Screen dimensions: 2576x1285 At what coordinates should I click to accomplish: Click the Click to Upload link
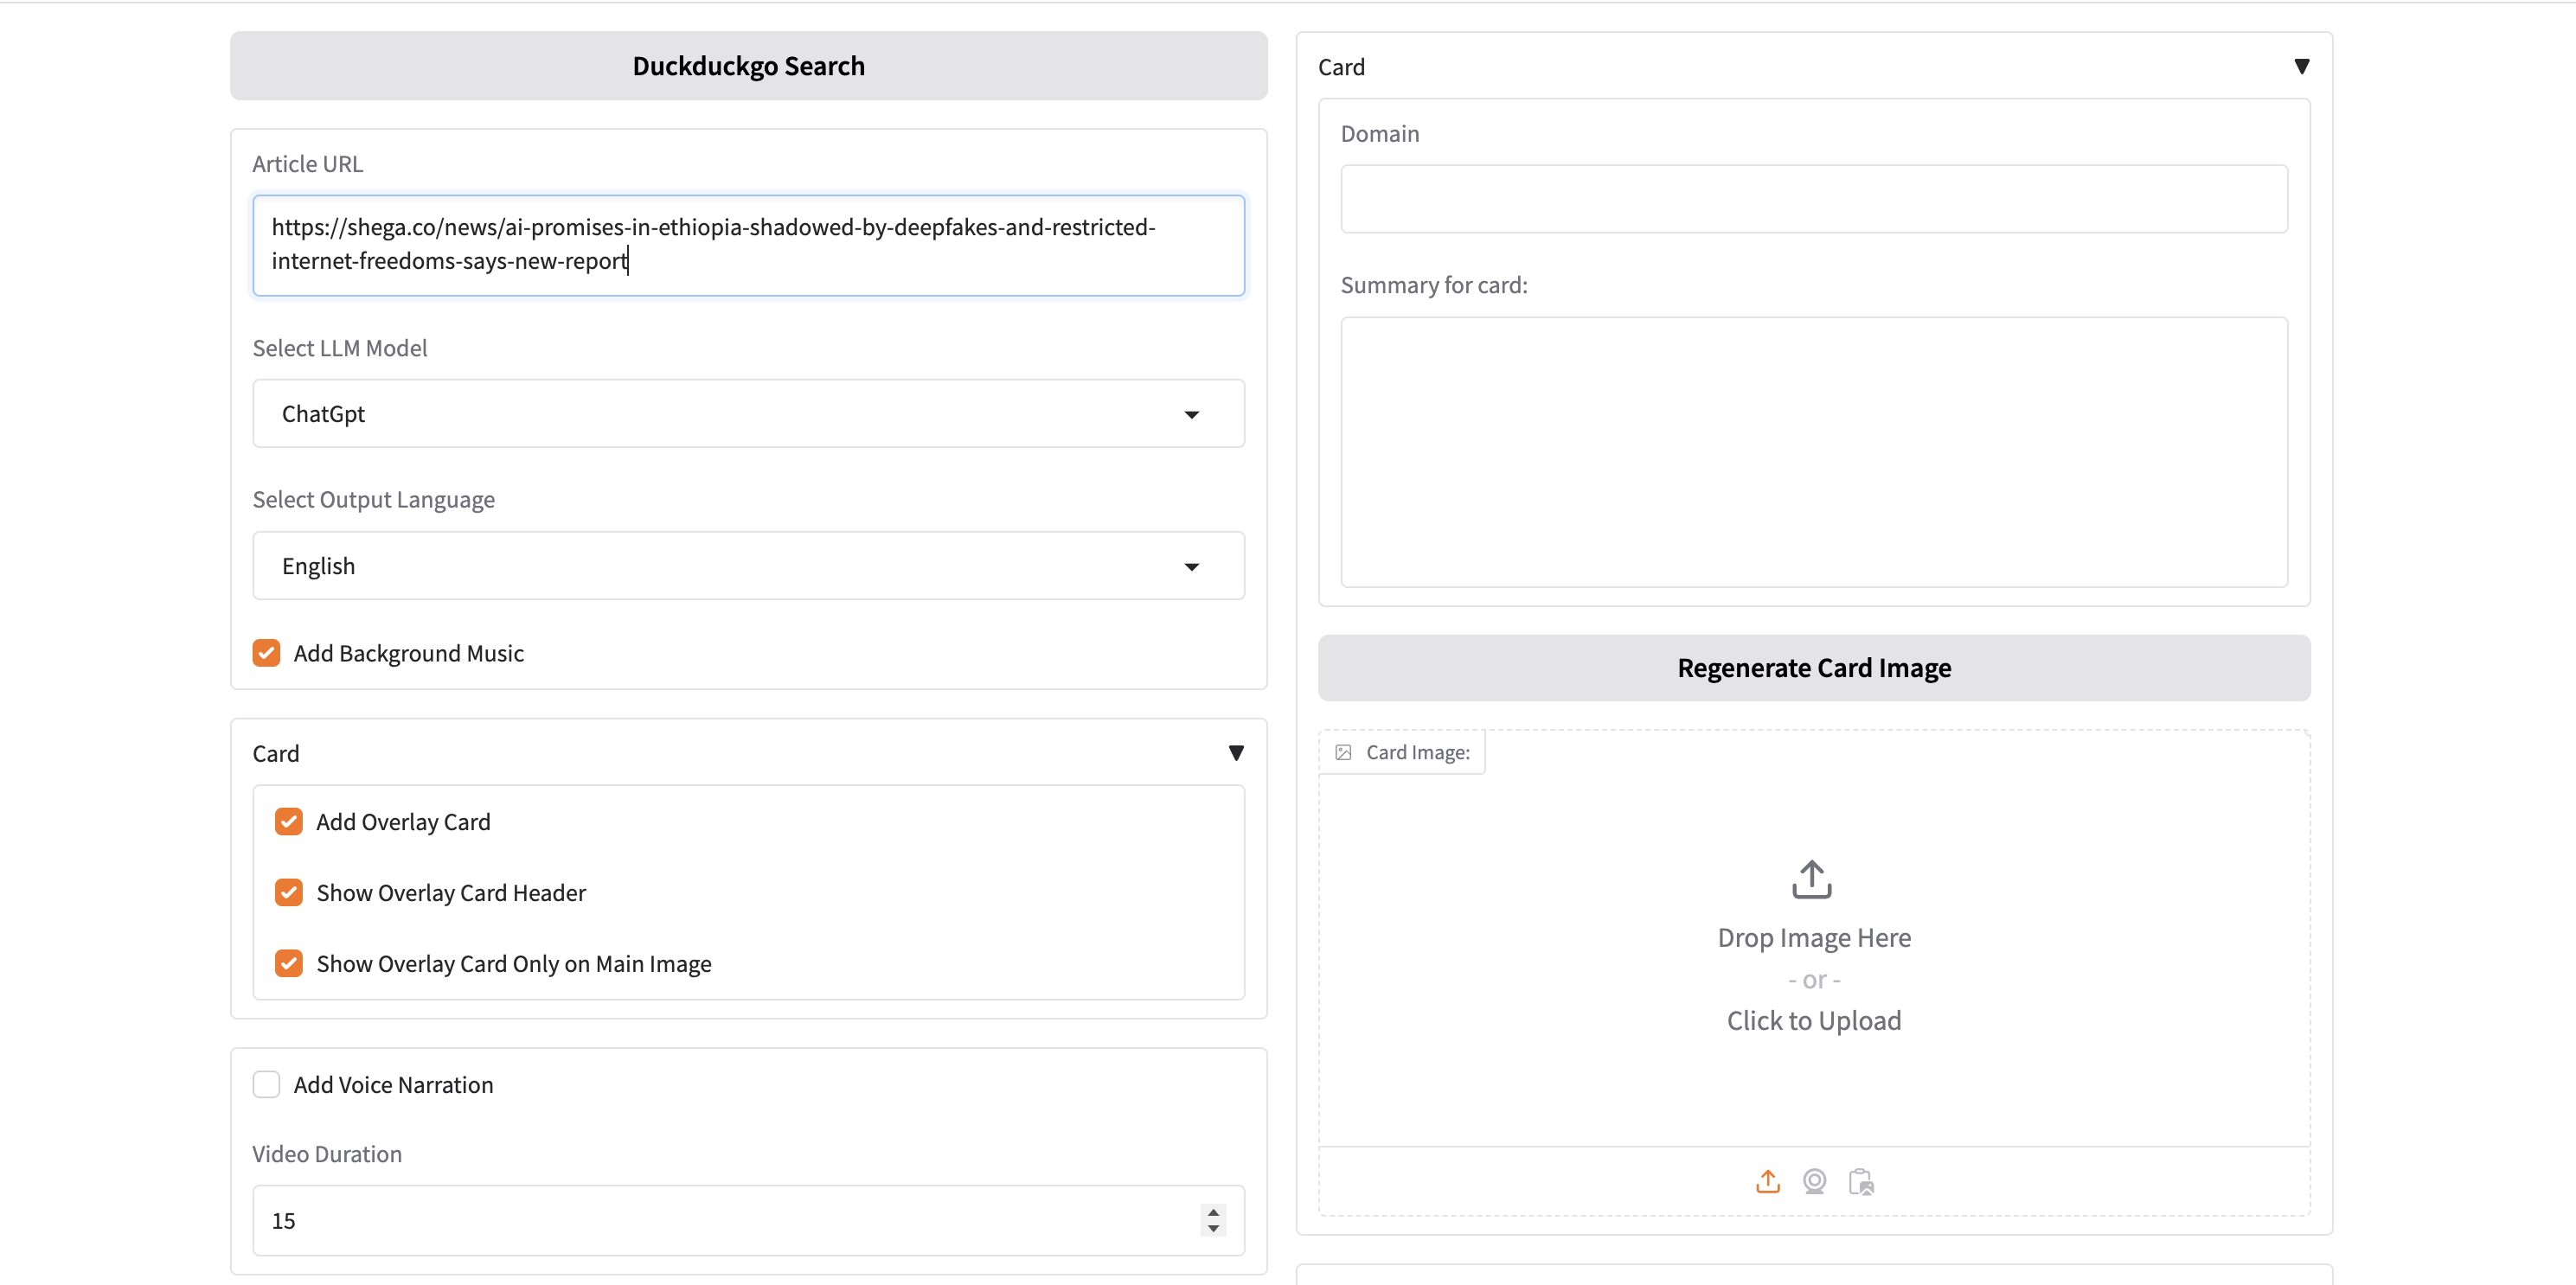coord(1813,1020)
